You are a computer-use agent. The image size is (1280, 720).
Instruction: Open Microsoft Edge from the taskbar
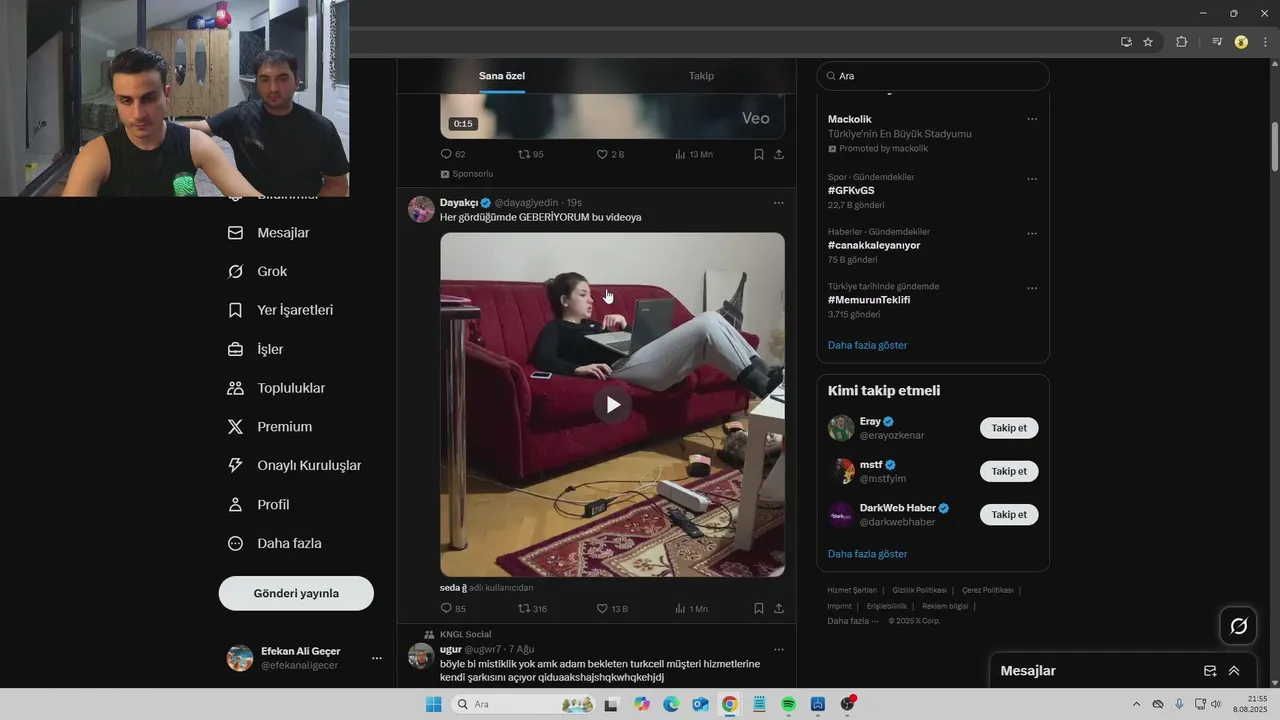[671, 704]
